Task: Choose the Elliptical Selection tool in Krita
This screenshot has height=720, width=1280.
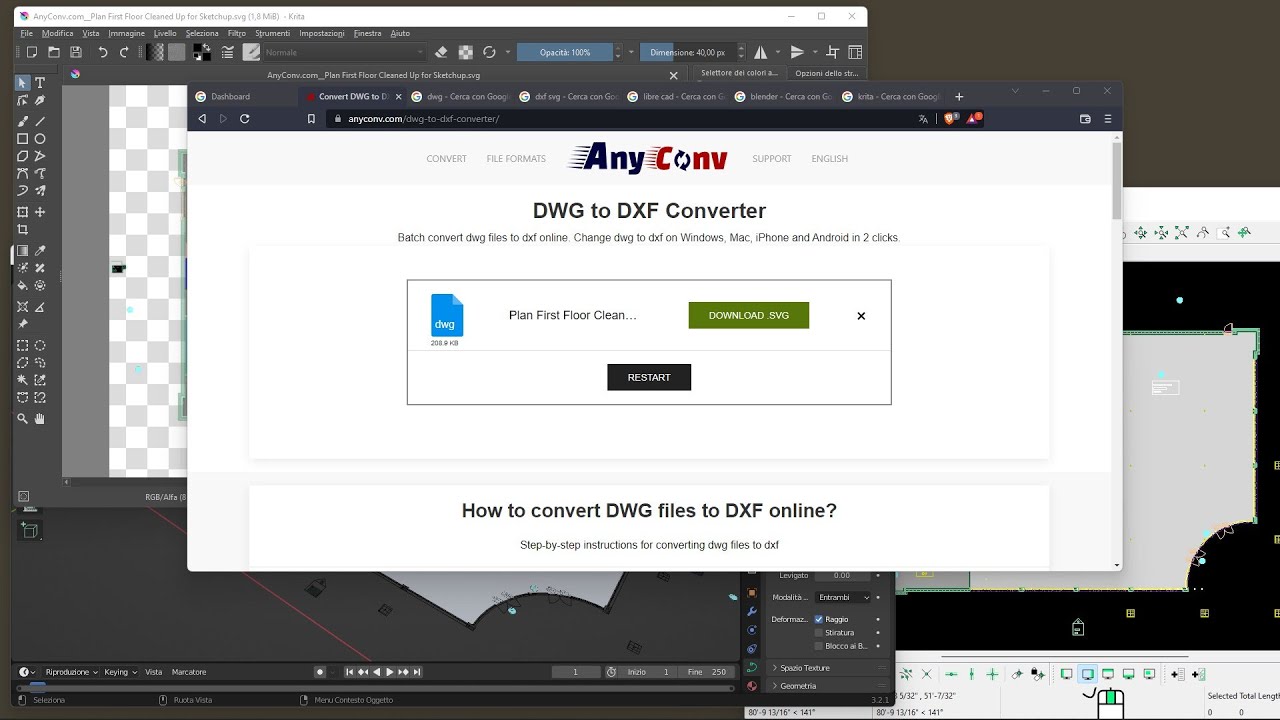Action: pos(40,345)
